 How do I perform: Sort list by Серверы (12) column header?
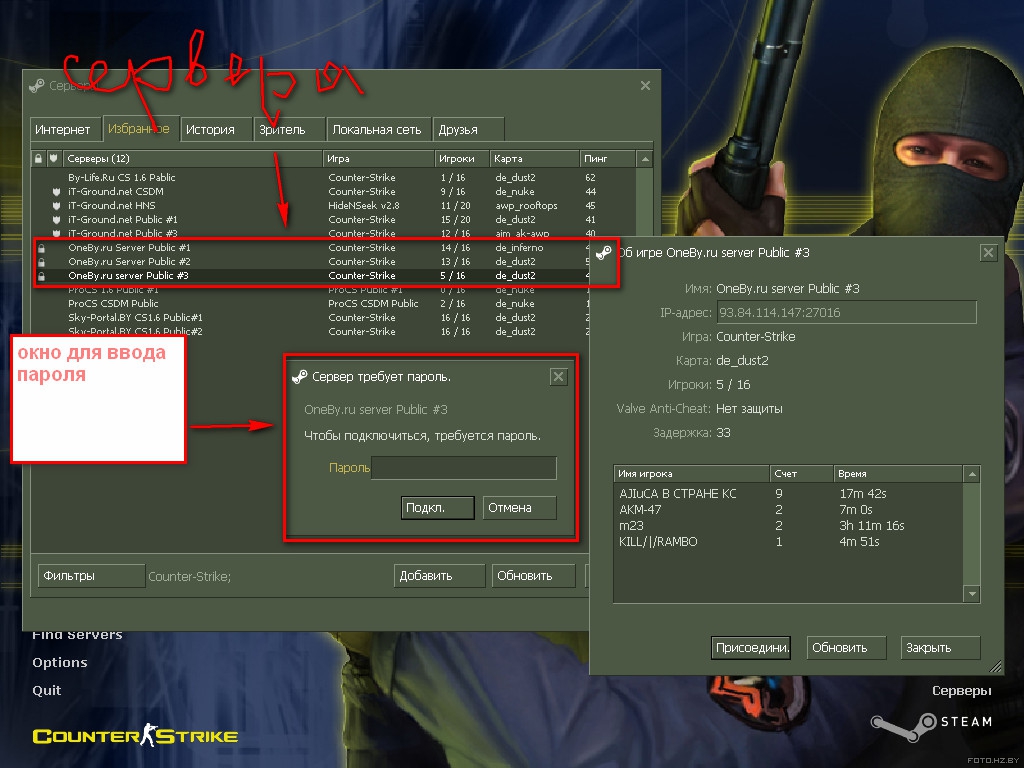192,159
